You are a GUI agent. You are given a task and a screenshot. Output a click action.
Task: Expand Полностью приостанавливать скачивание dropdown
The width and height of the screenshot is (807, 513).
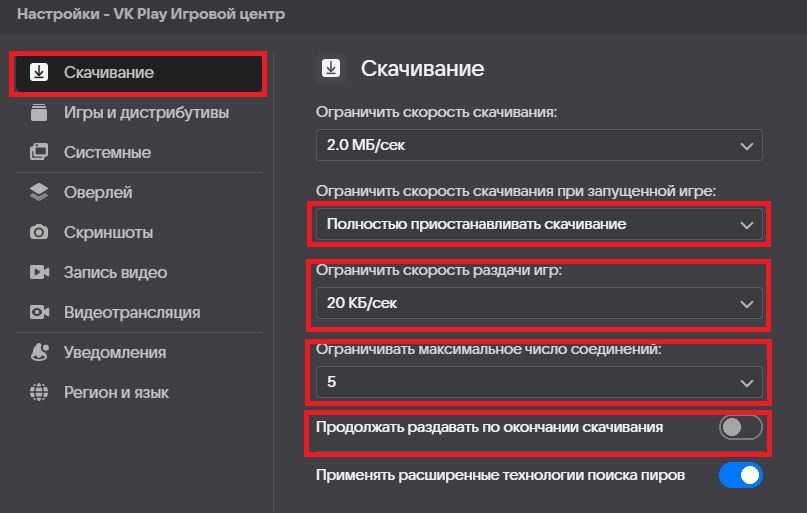pos(539,224)
